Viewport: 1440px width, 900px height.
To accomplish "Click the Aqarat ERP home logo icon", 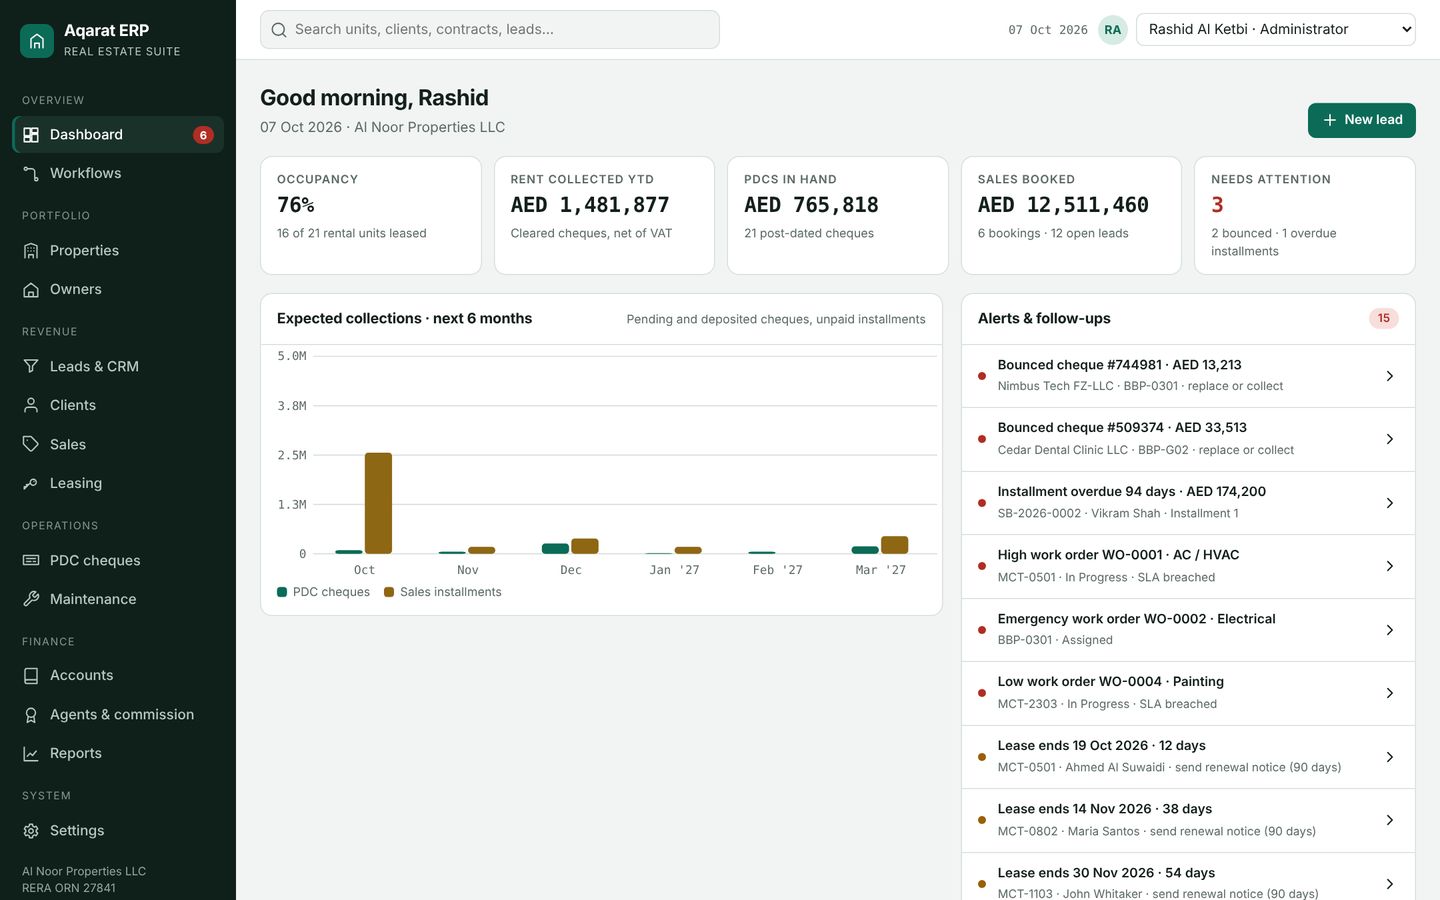I will pyautogui.click(x=37, y=41).
